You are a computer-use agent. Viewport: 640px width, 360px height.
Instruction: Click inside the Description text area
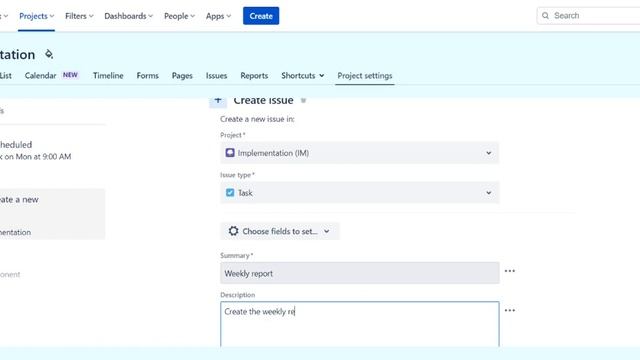[360, 324]
